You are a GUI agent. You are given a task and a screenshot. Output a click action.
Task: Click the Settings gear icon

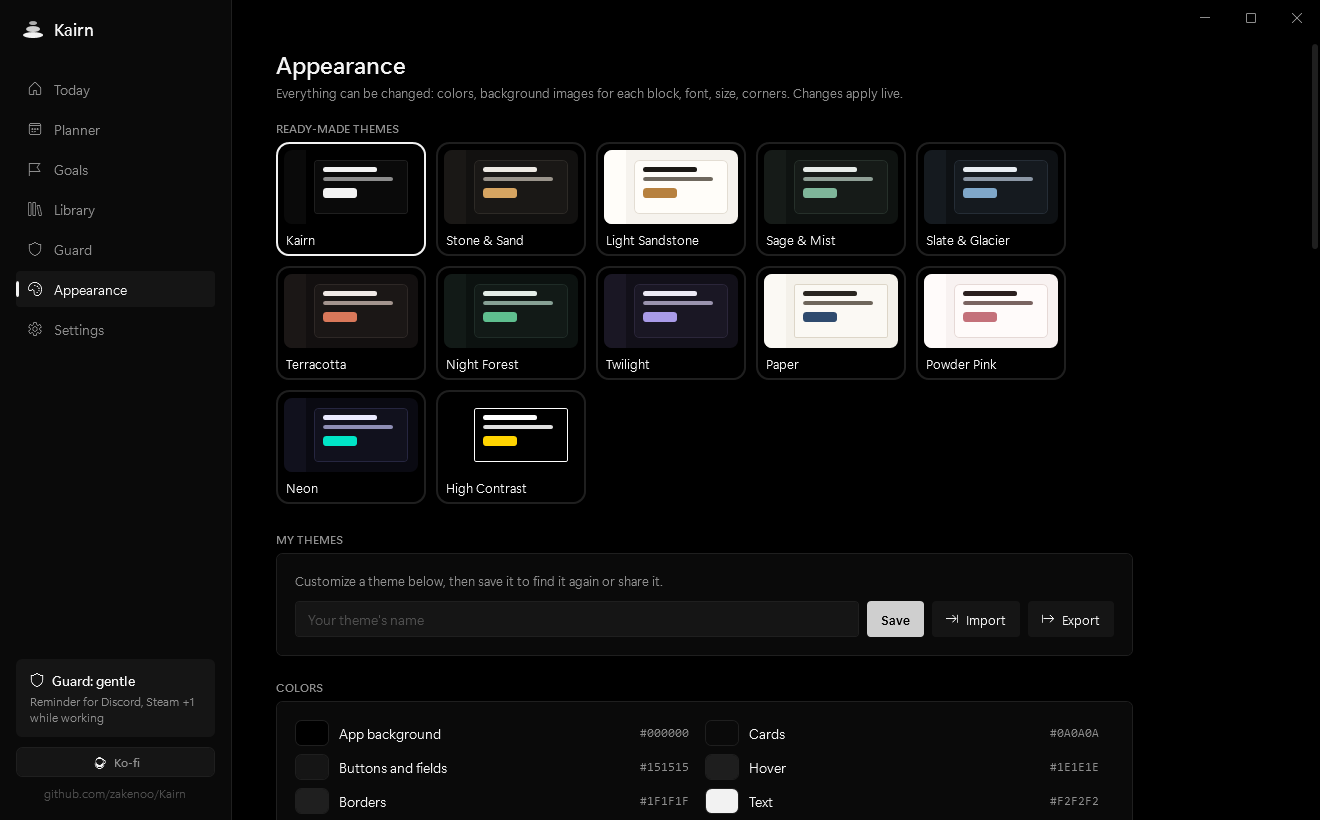click(35, 329)
